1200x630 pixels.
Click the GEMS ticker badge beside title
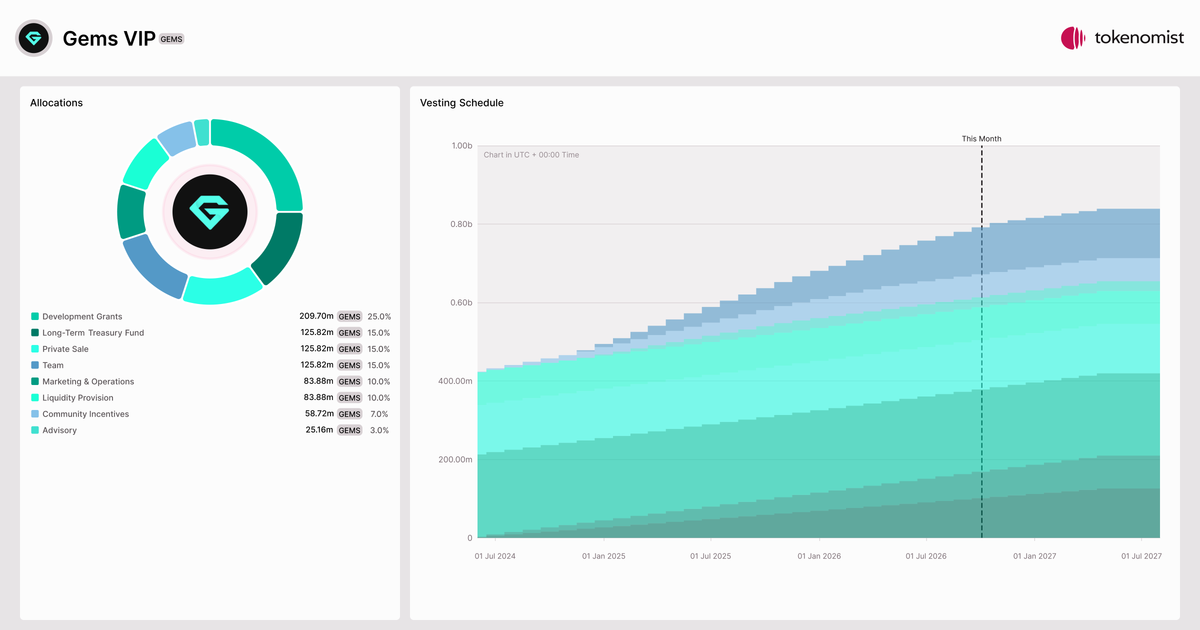[x=172, y=38]
